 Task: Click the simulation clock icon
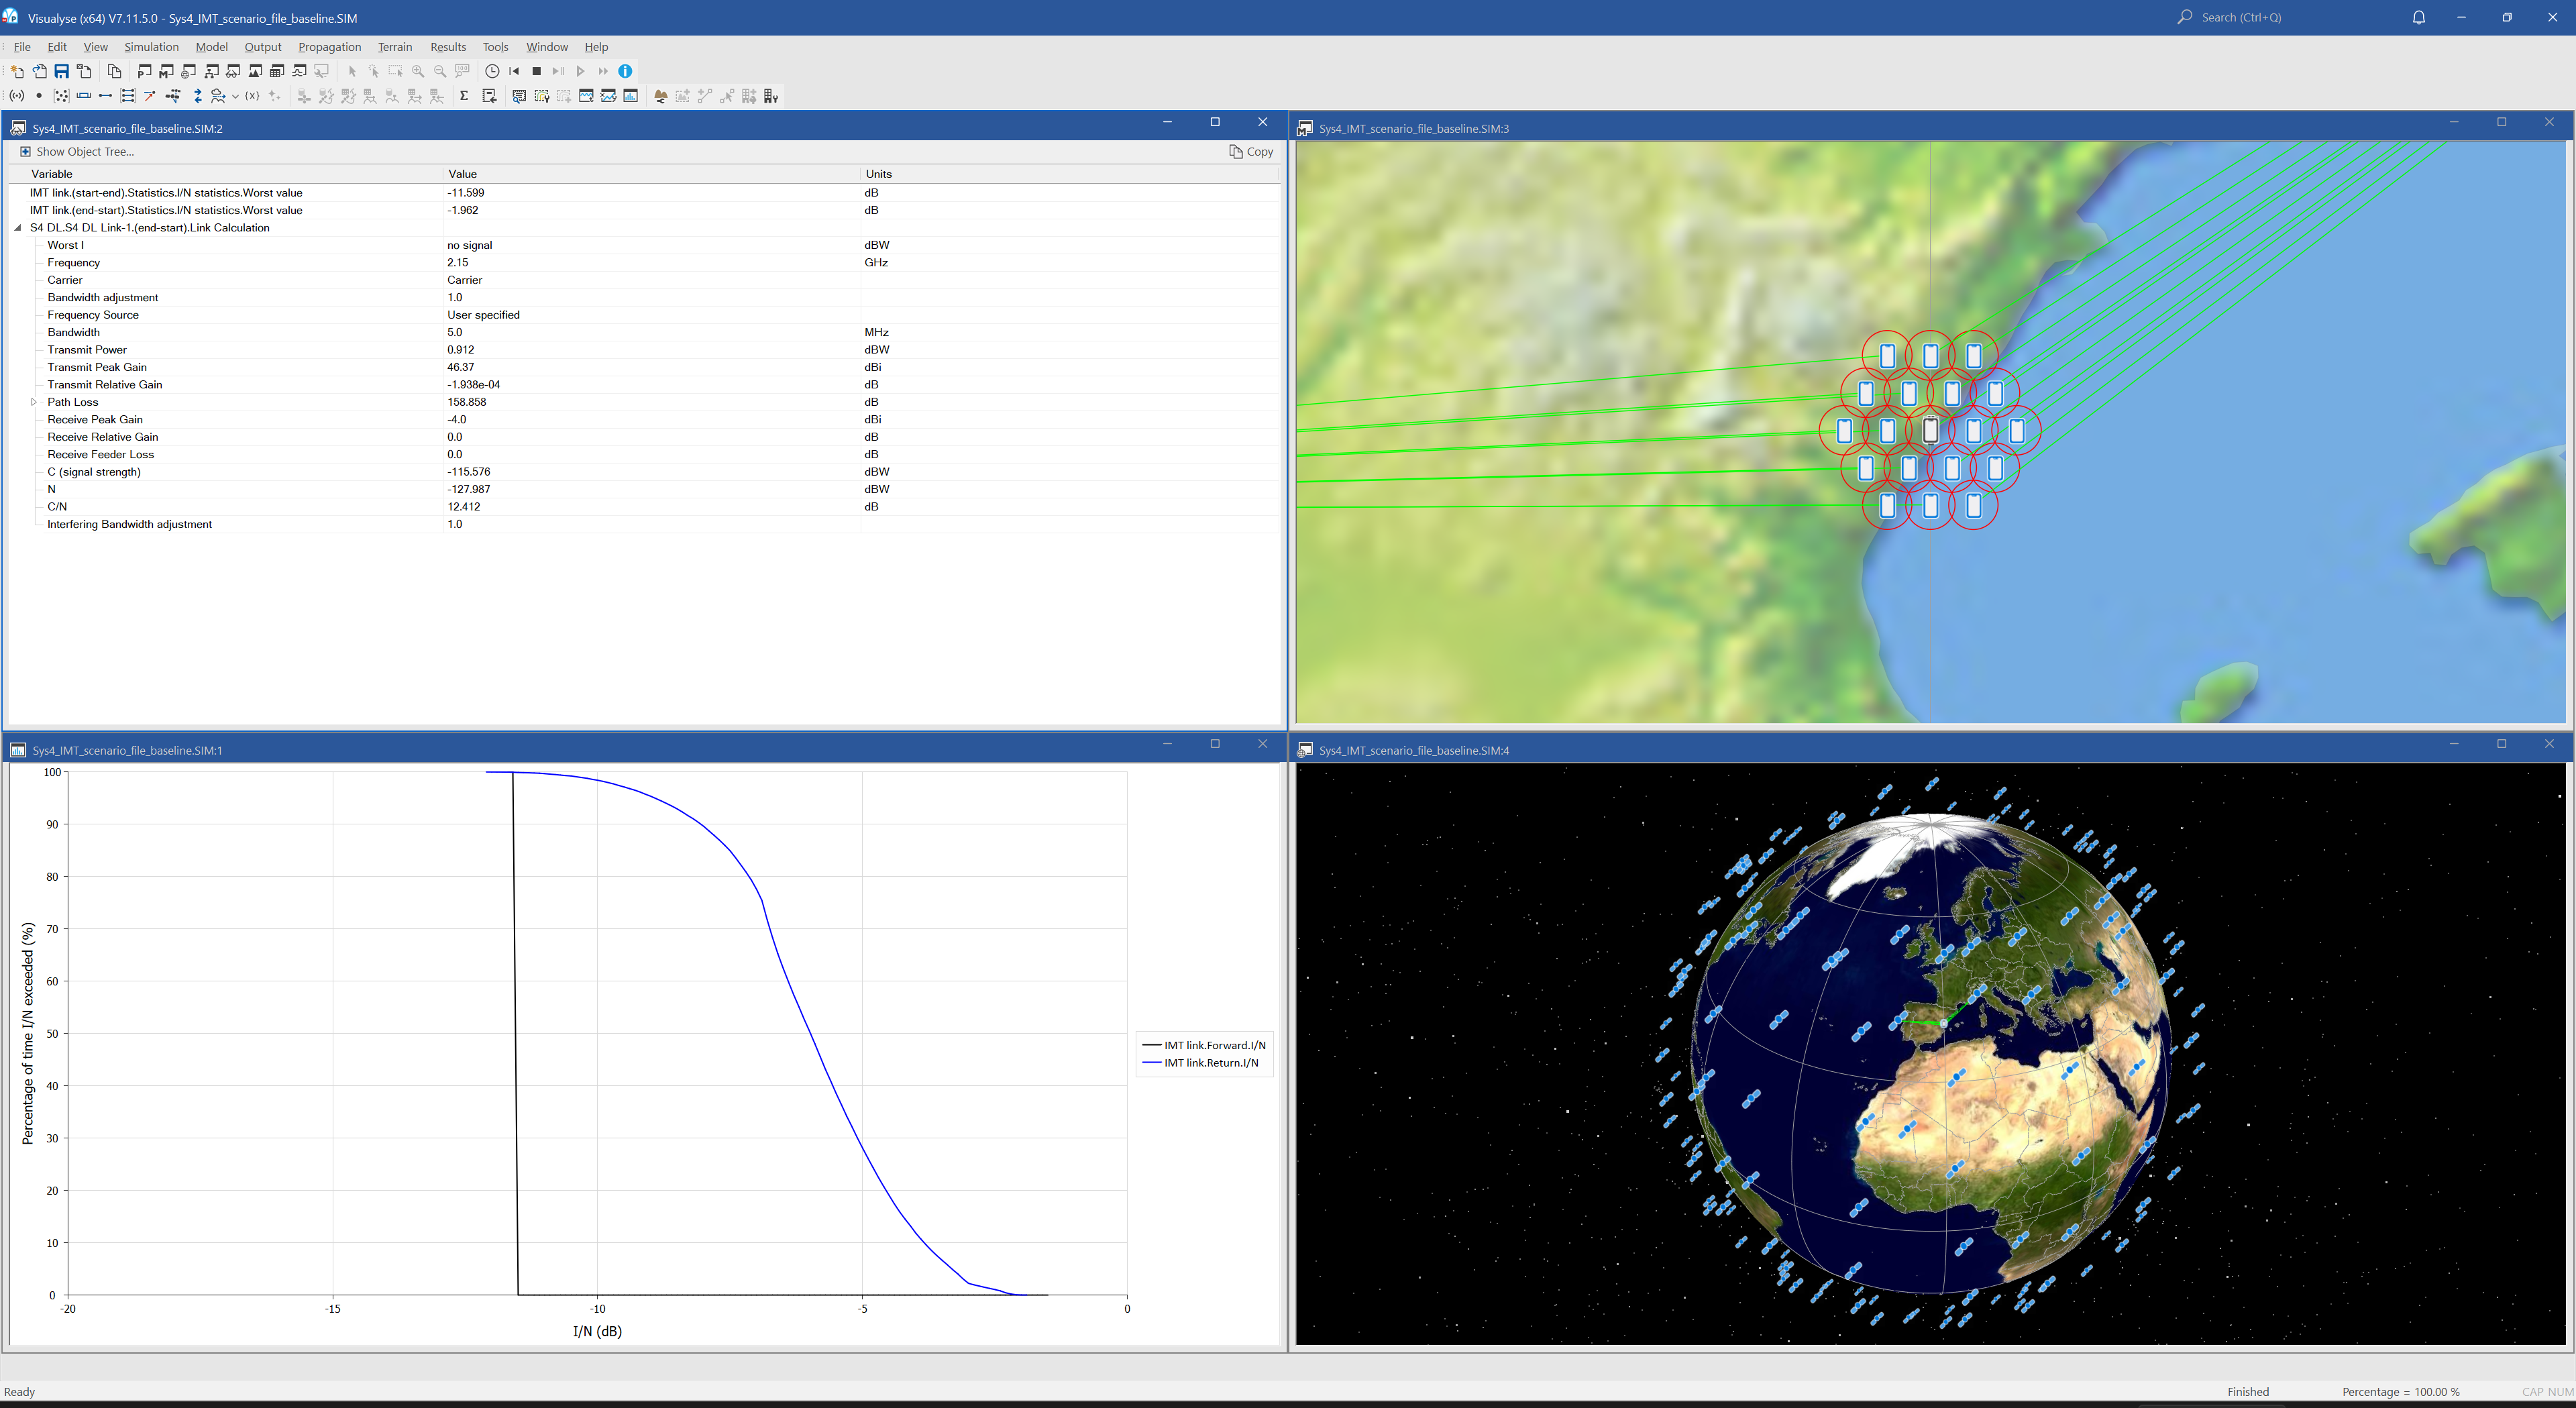[x=492, y=71]
